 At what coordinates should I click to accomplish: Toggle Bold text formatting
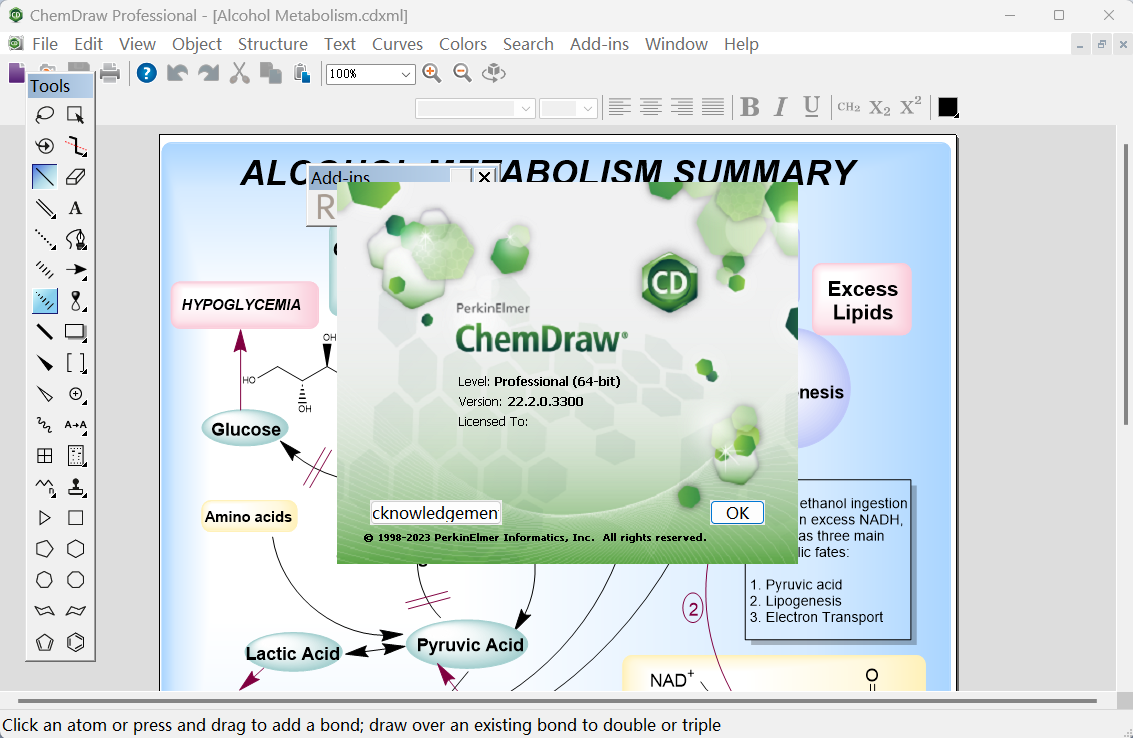click(x=750, y=107)
